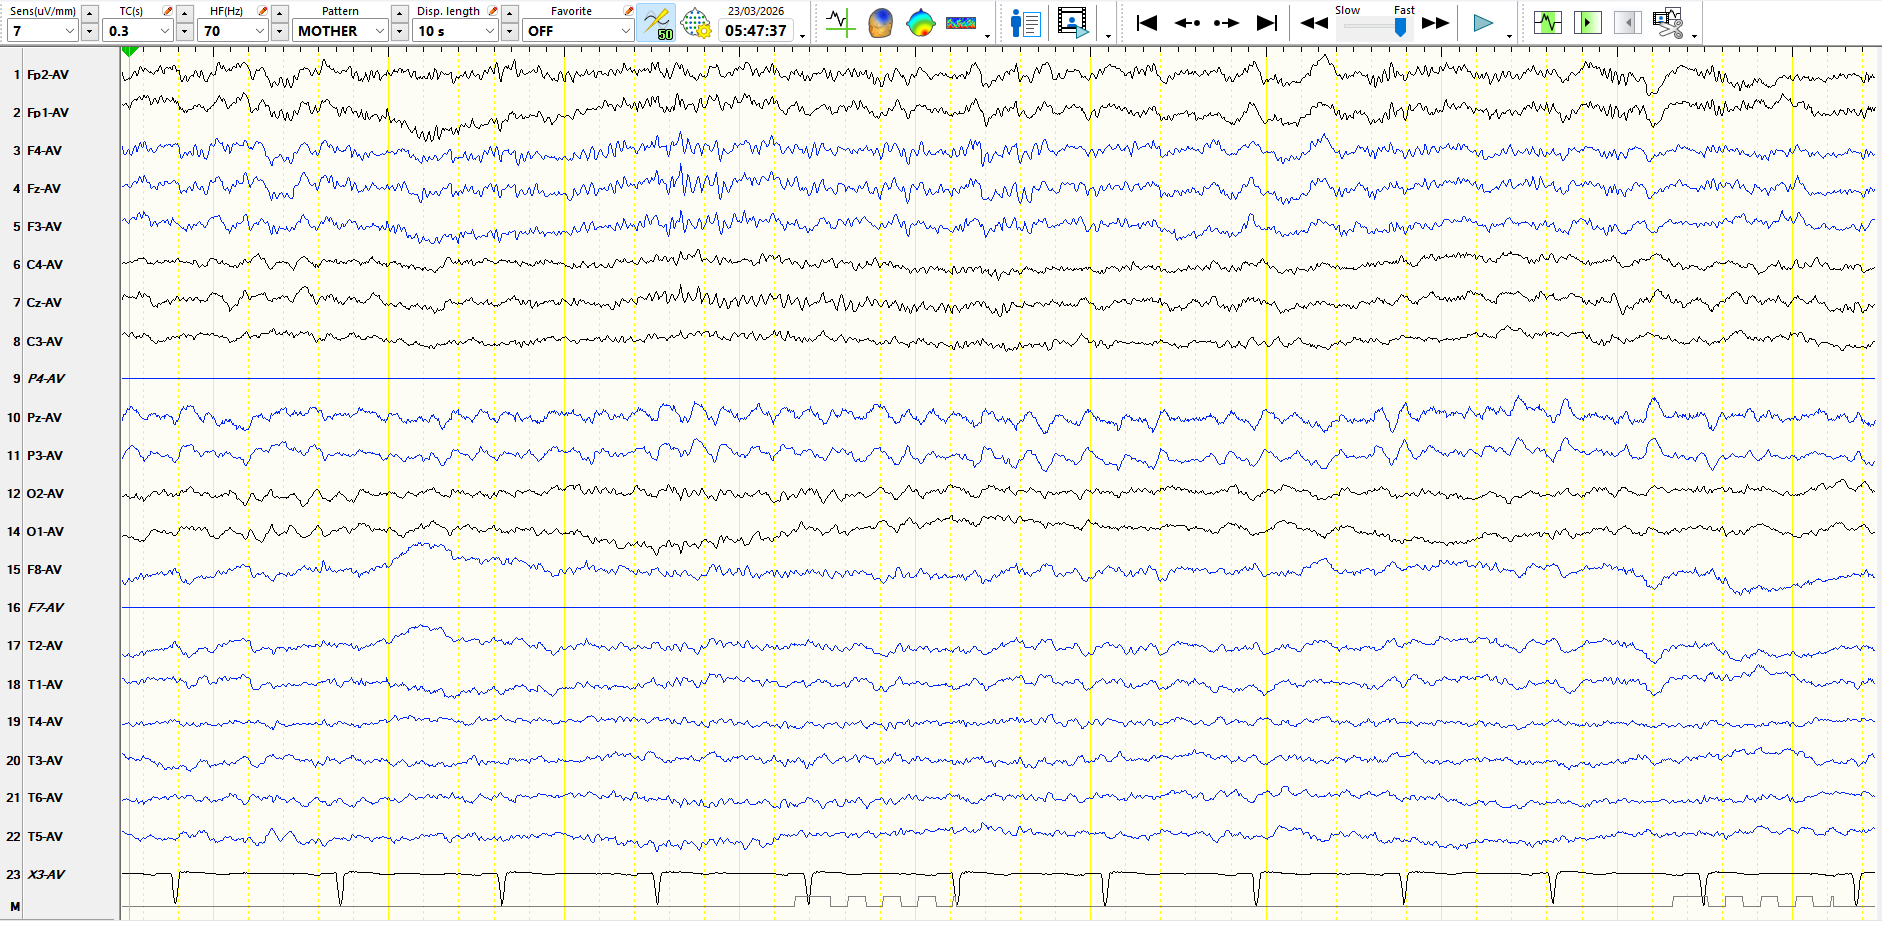Screen dimensions: 1882x925
Task: Activate the waveform measurement cursor tool
Action: [x=840, y=22]
